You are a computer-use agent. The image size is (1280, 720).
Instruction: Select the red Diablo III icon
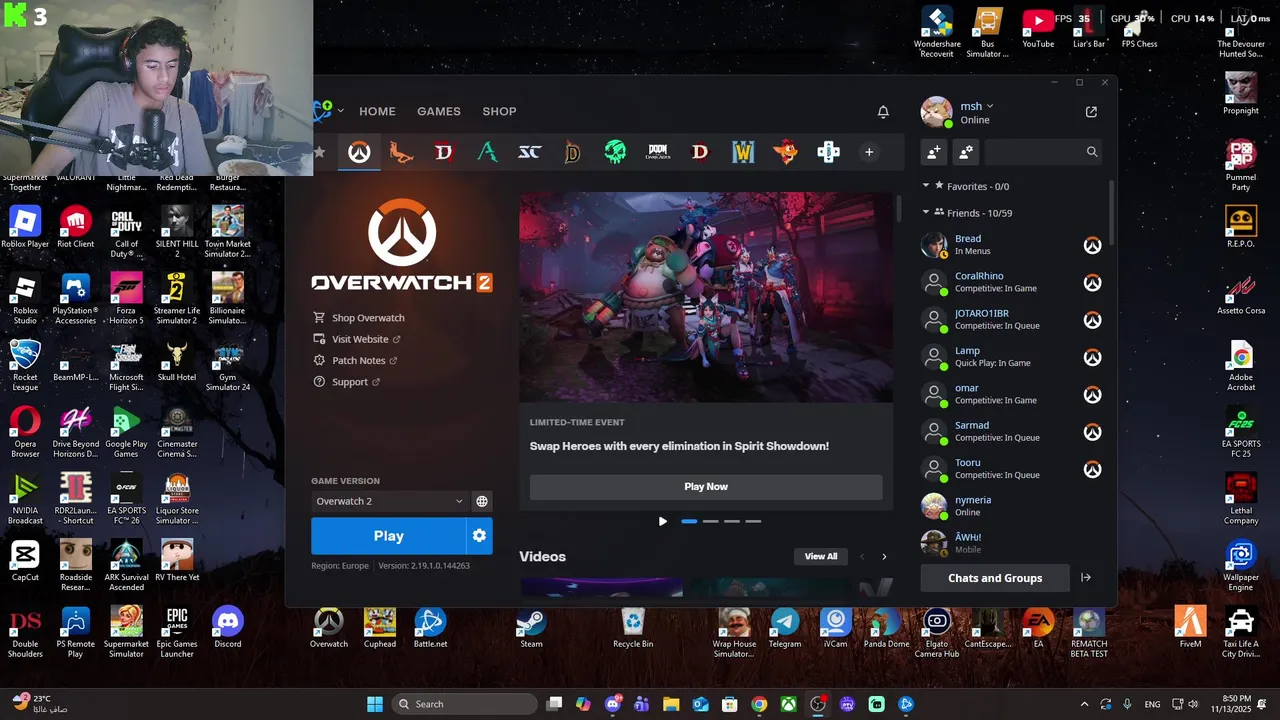700,152
